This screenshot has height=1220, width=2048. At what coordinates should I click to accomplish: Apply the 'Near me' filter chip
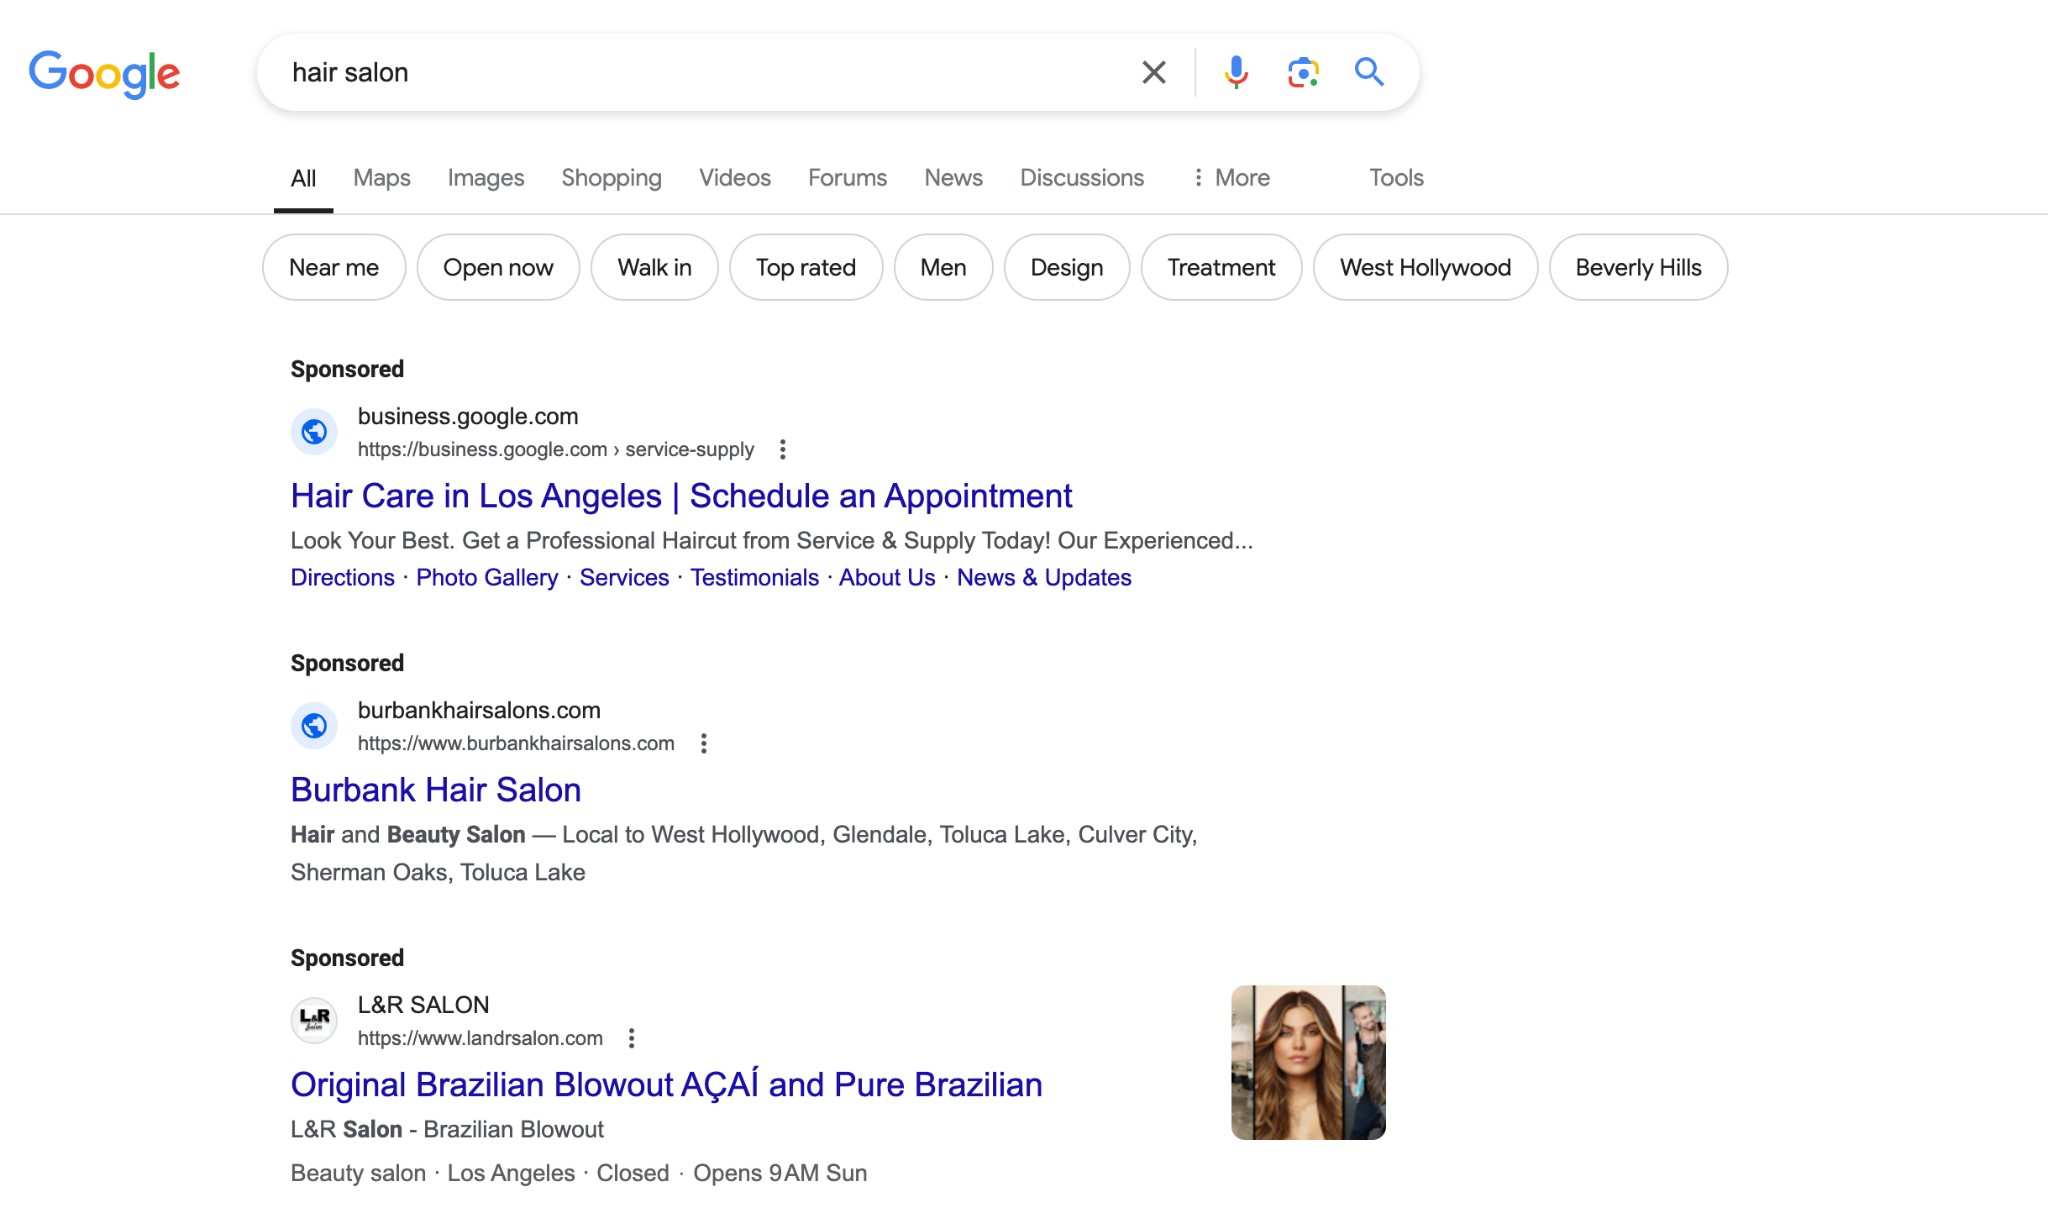pos(334,267)
